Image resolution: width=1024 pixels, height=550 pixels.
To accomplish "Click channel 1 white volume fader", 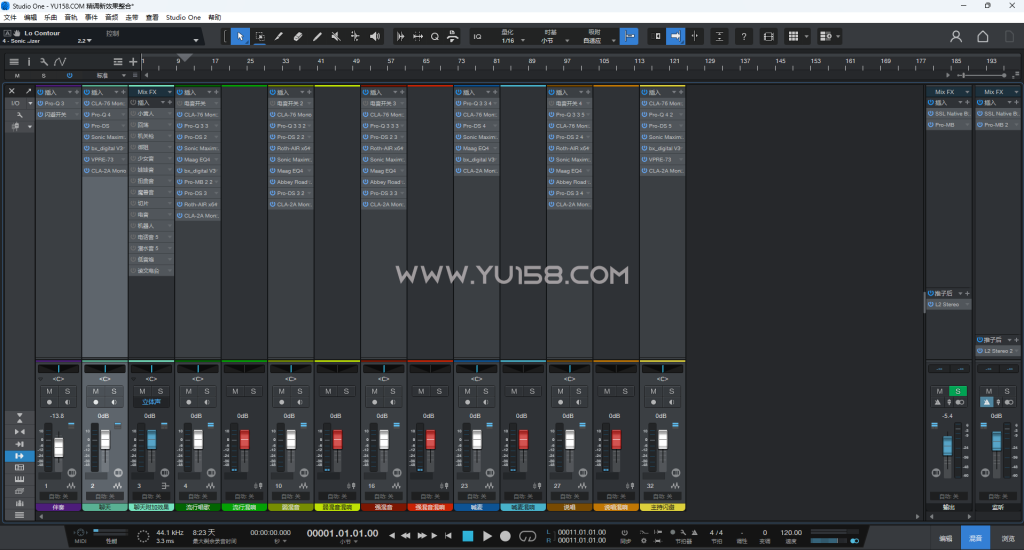I will pos(59,447).
